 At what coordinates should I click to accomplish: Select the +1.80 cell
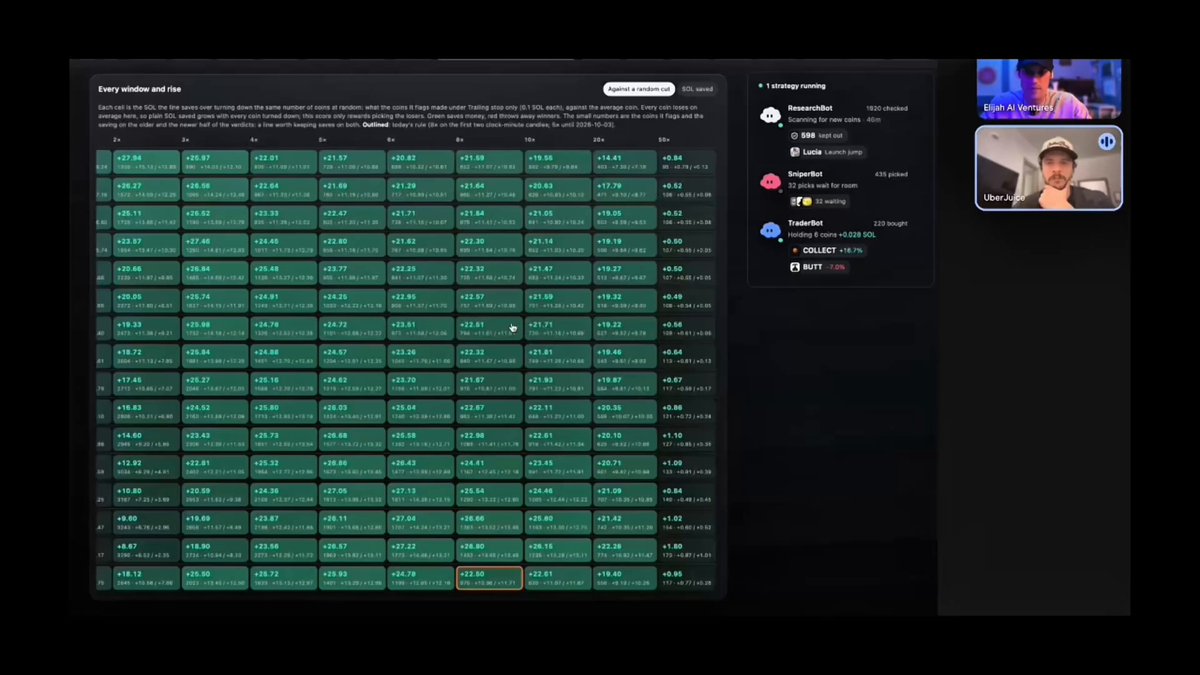687,550
